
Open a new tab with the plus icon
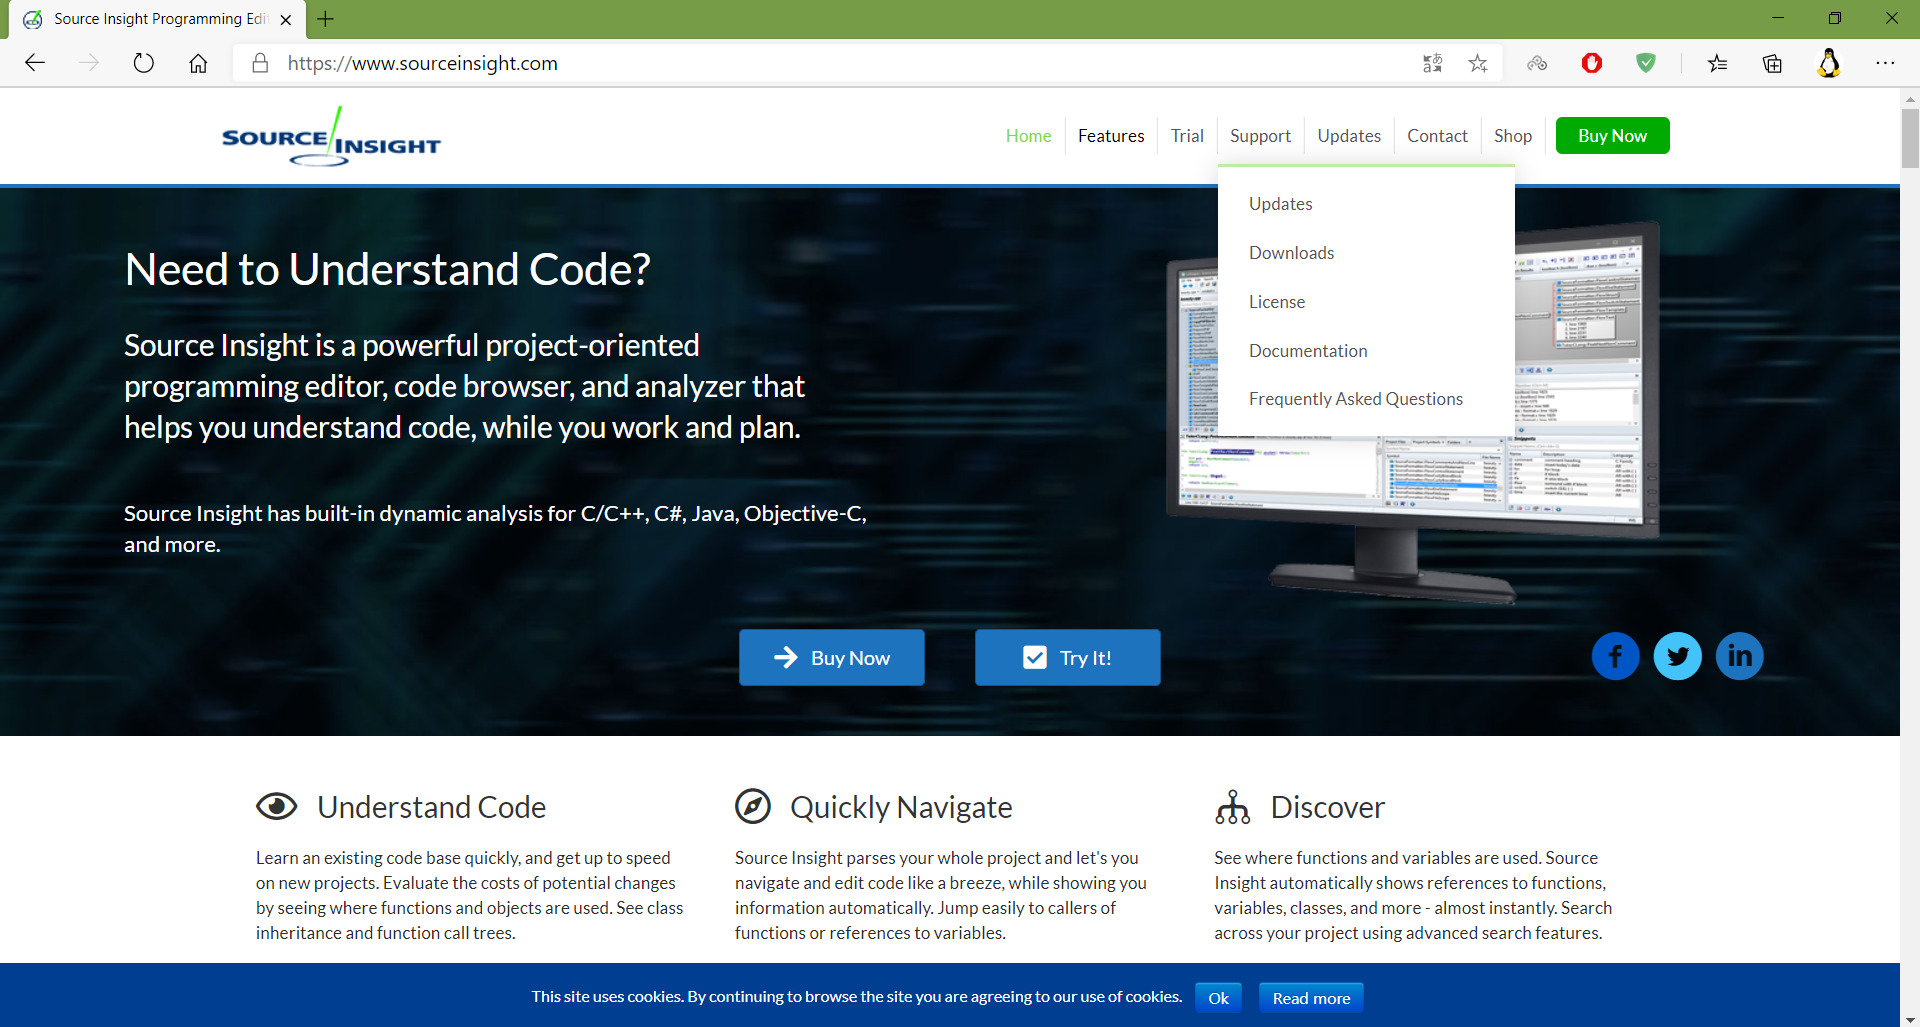(325, 19)
